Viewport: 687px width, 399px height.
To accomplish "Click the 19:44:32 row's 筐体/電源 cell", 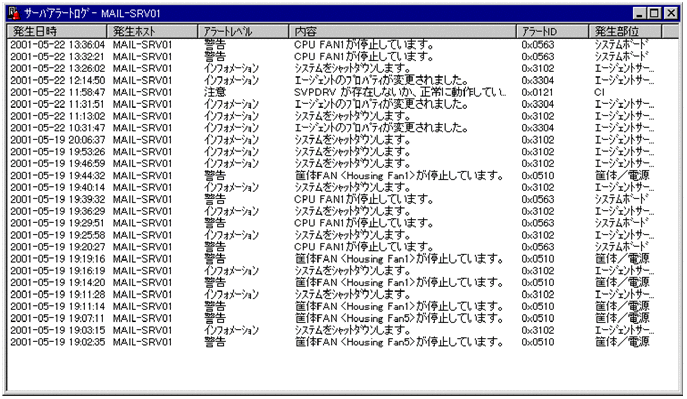I will (x=622, y=175).
